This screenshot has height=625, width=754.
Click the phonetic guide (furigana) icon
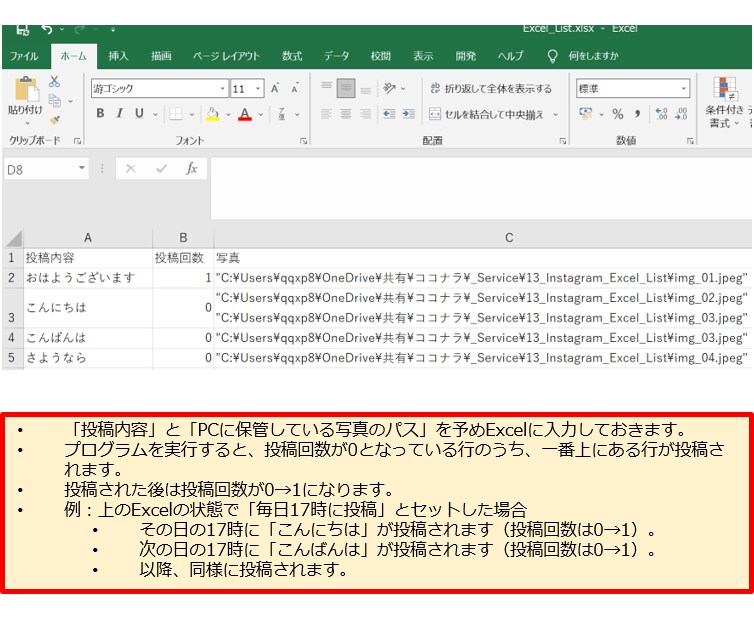coord(281,114)
